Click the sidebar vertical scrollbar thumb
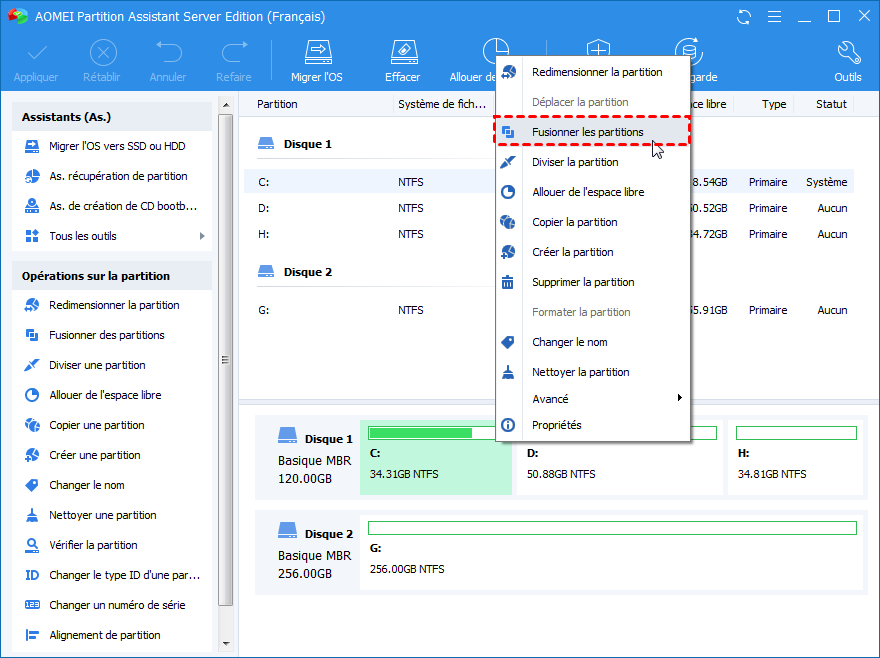The height and width of the screenshot is (658, 880). pyautogui.click(x=226, y=360)
